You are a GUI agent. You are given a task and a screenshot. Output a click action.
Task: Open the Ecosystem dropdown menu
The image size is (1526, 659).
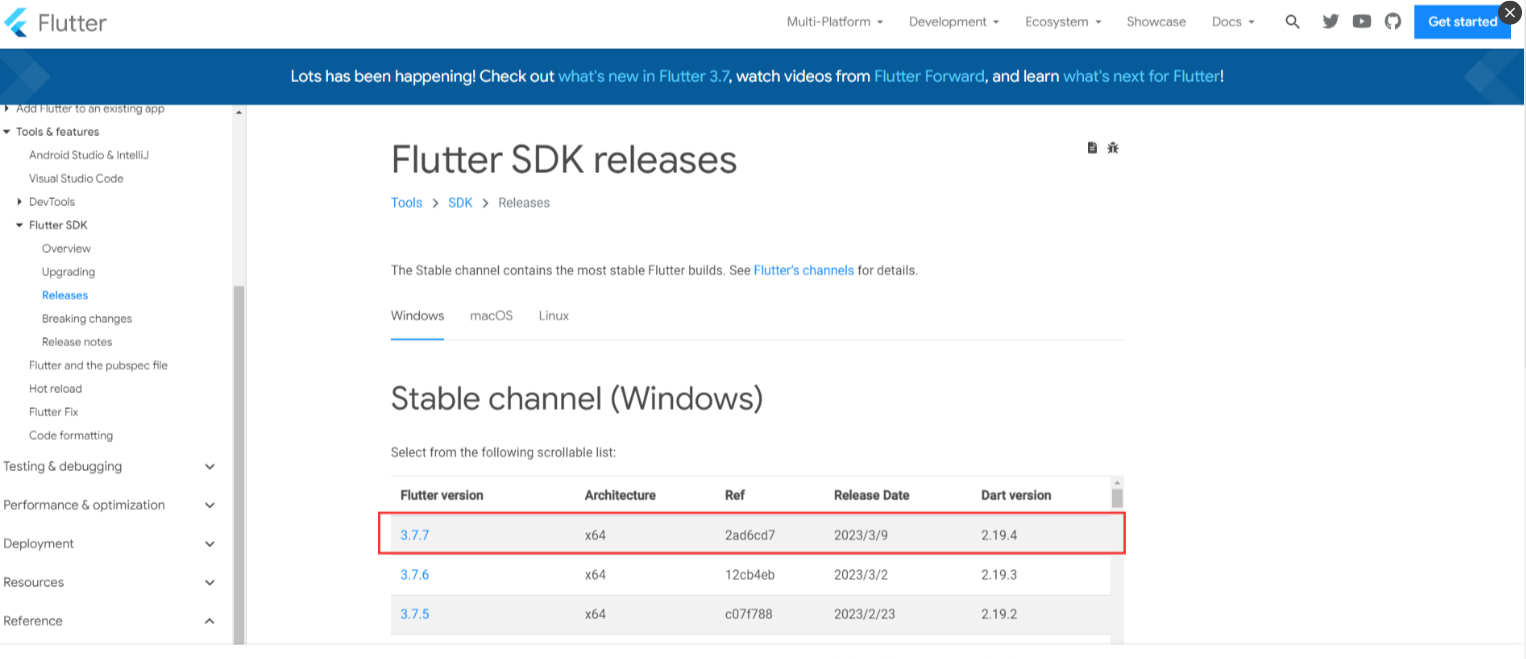tap(1063, 22)
